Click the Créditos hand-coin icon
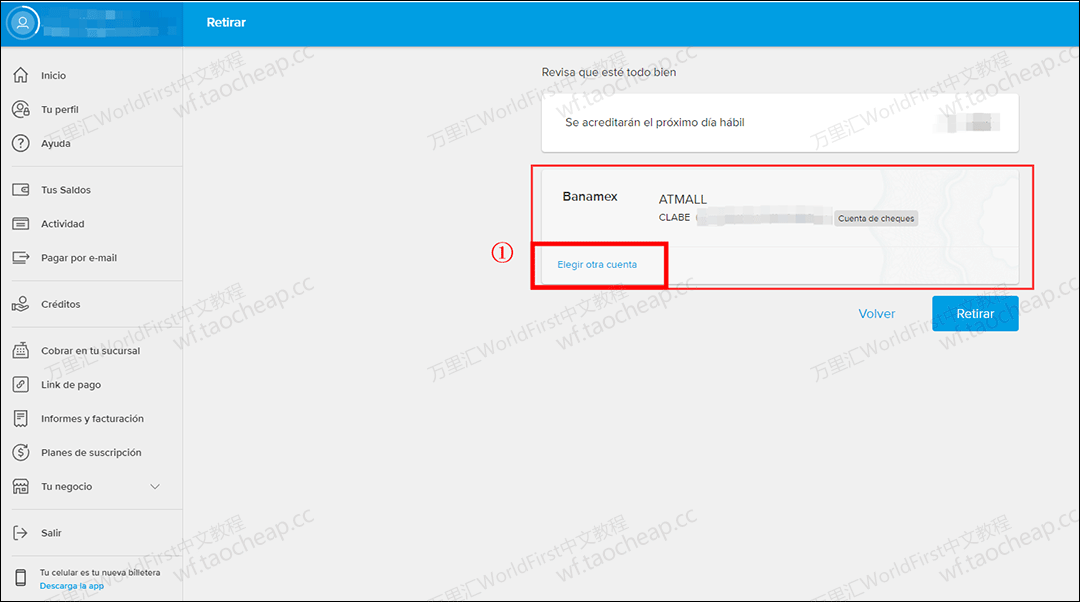The image size is (1080, 602). pos(21,304)
